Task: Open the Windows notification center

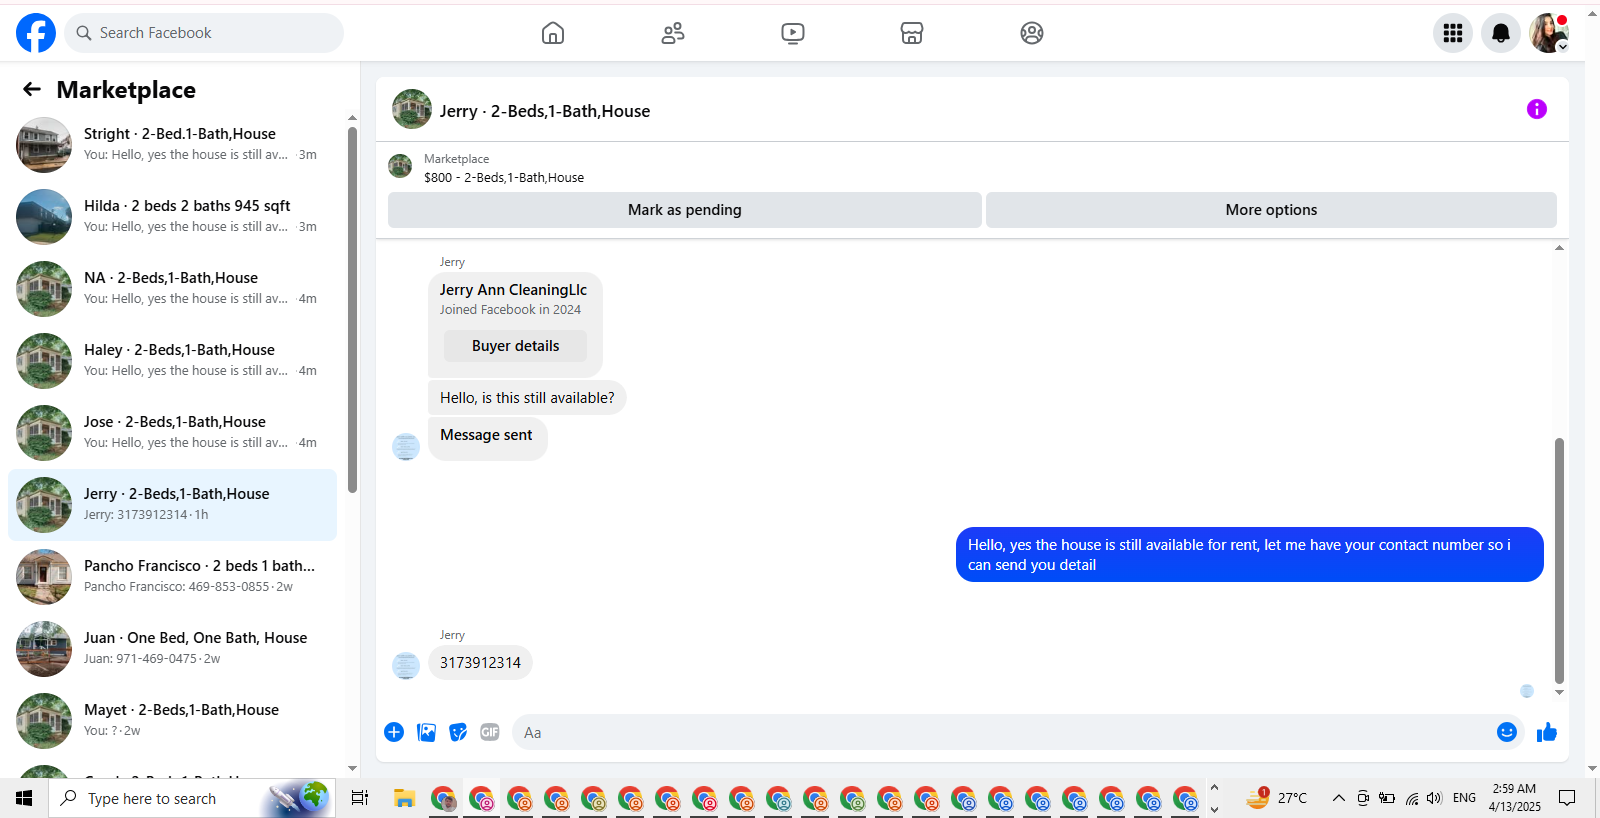Action: point(1568,798)
